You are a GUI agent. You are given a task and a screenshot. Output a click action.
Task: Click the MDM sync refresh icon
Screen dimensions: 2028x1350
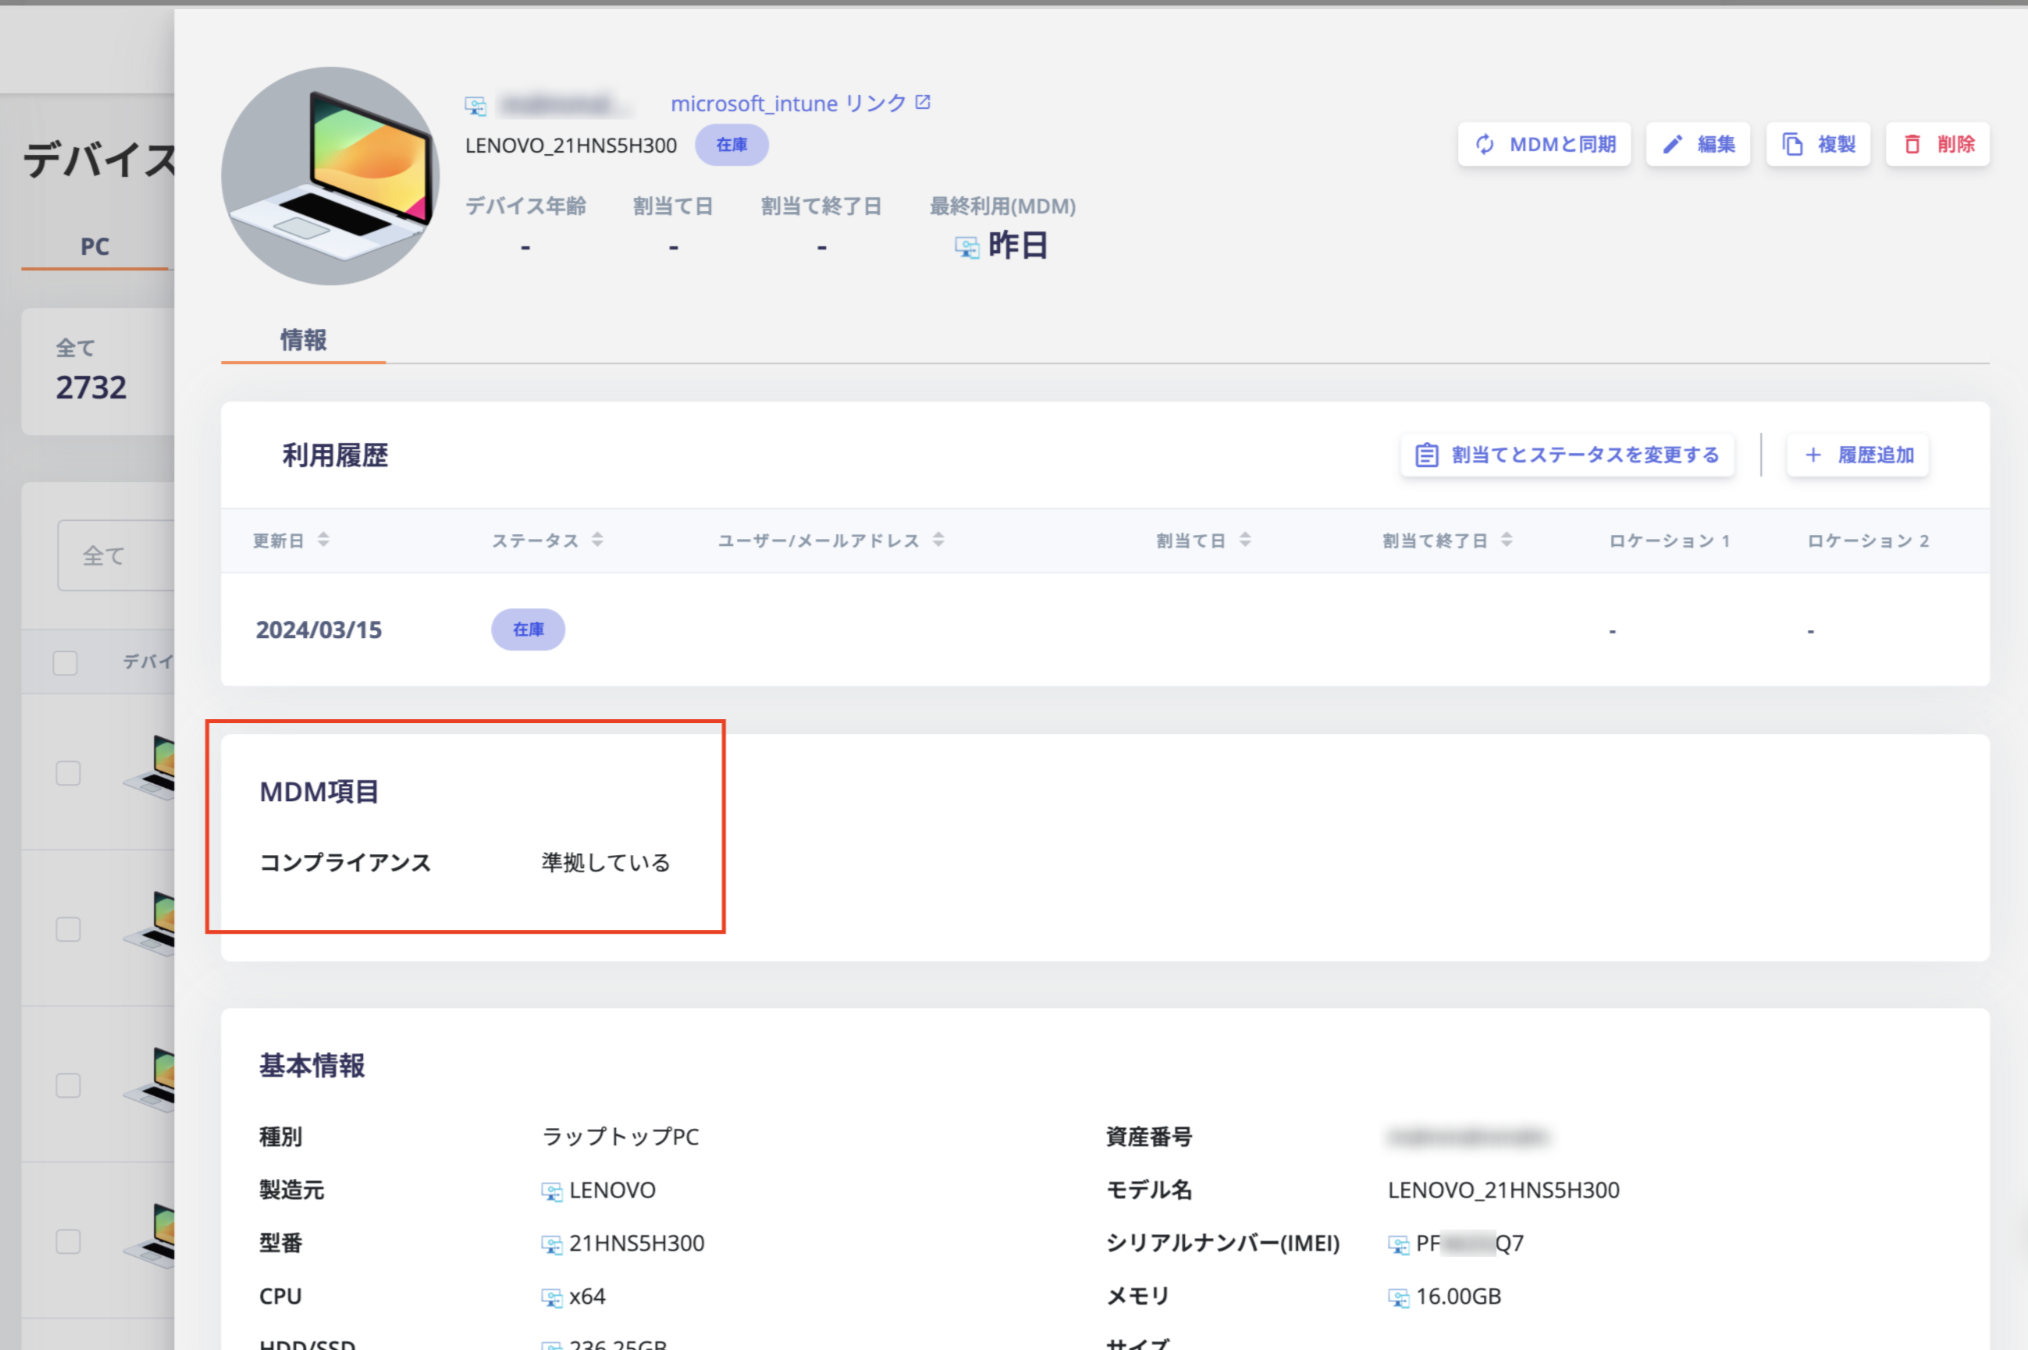tap(1485, 145)
